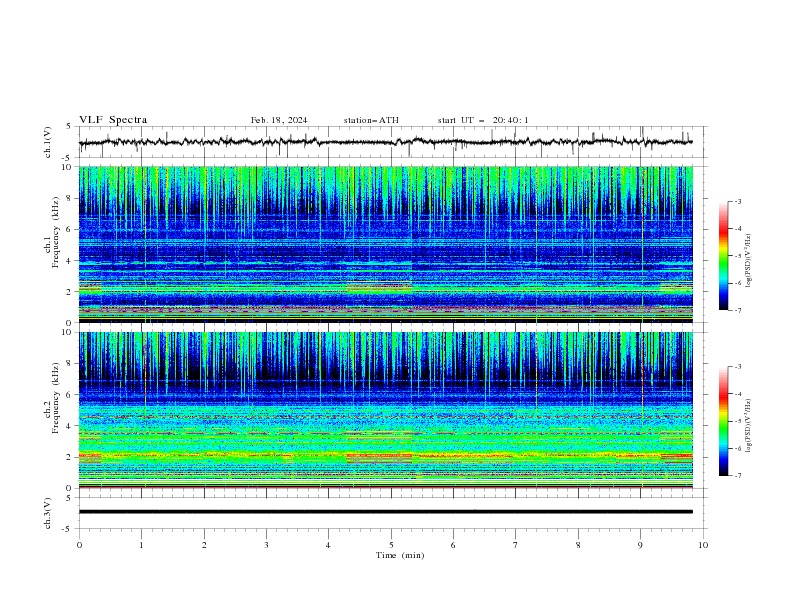The width and height of the screenshot is (792, 612).
Task: Click time axis tick label '10'
Action: point(703,545)
